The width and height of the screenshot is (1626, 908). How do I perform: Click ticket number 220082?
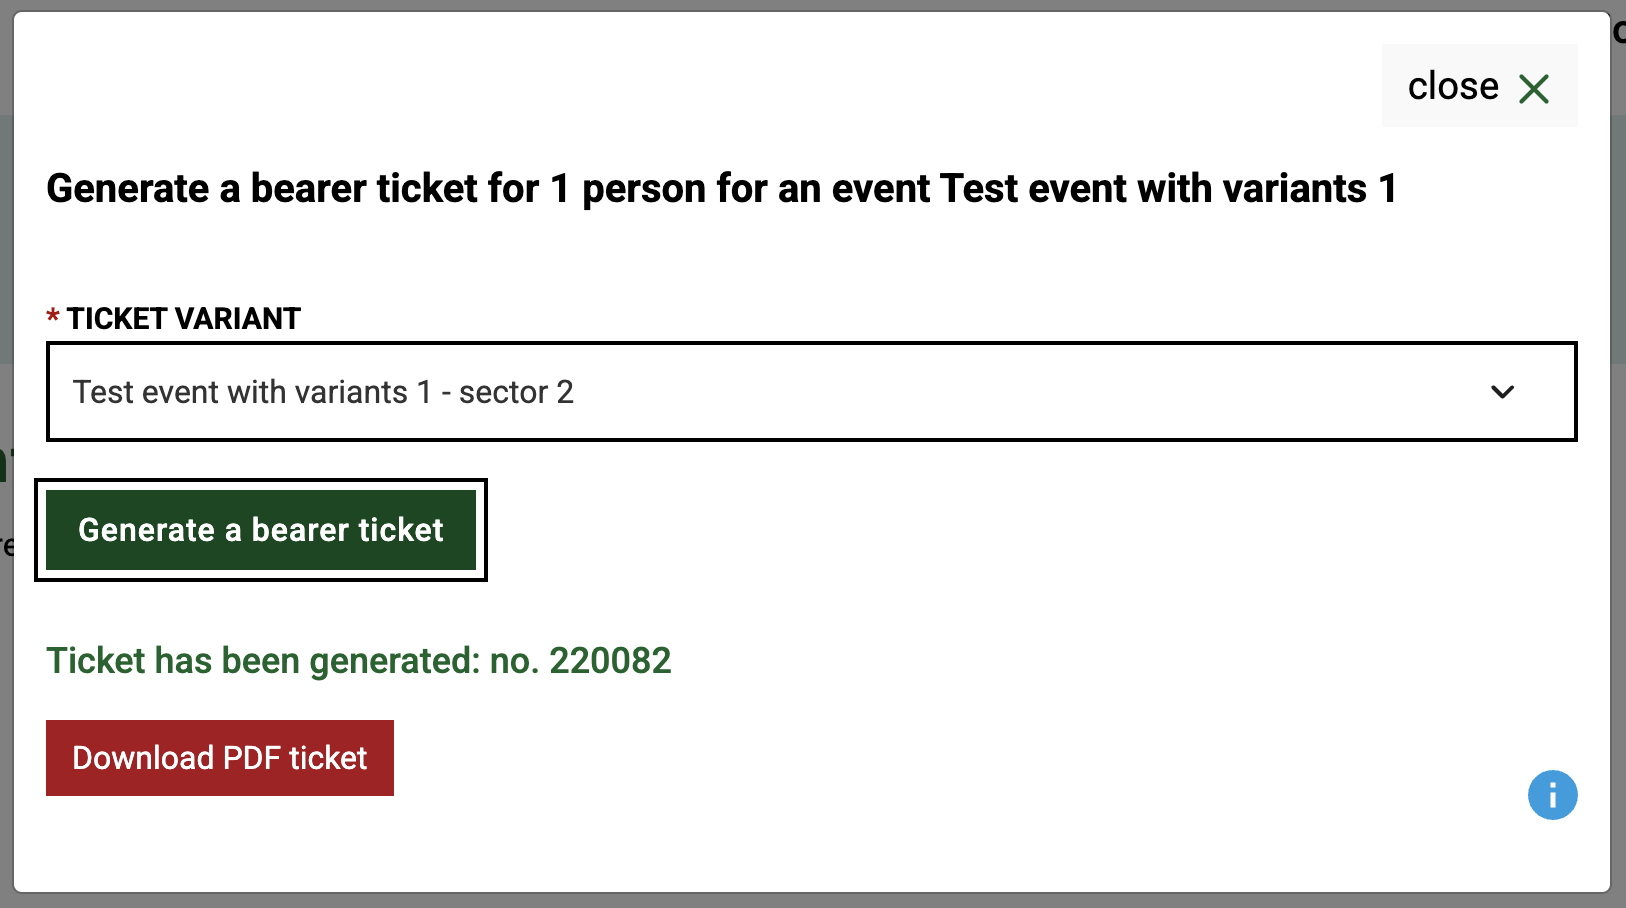pos(610,661)
